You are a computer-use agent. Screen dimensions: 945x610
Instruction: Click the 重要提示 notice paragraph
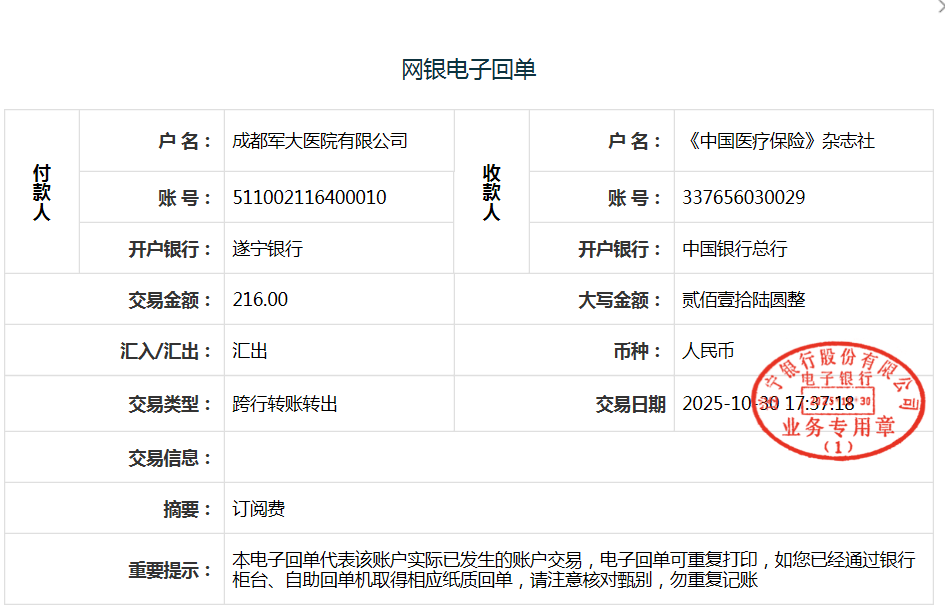(572, 570)
